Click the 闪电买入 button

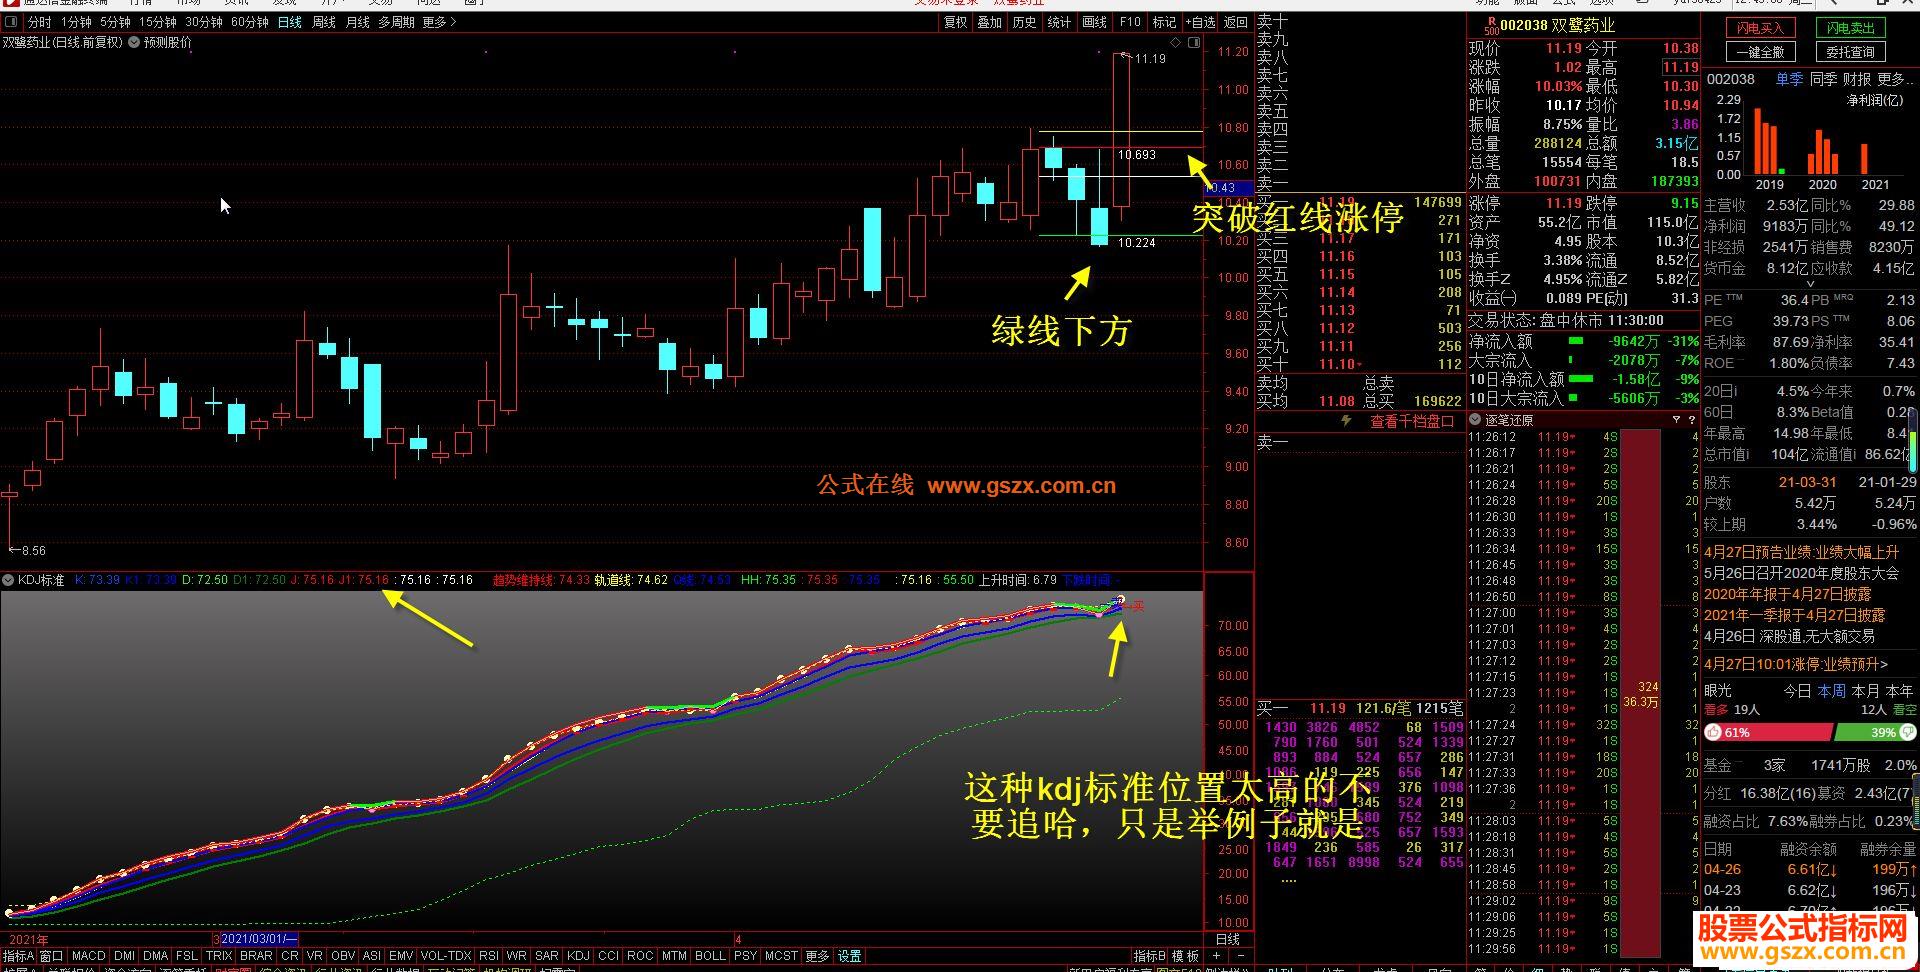point(1761,28)
